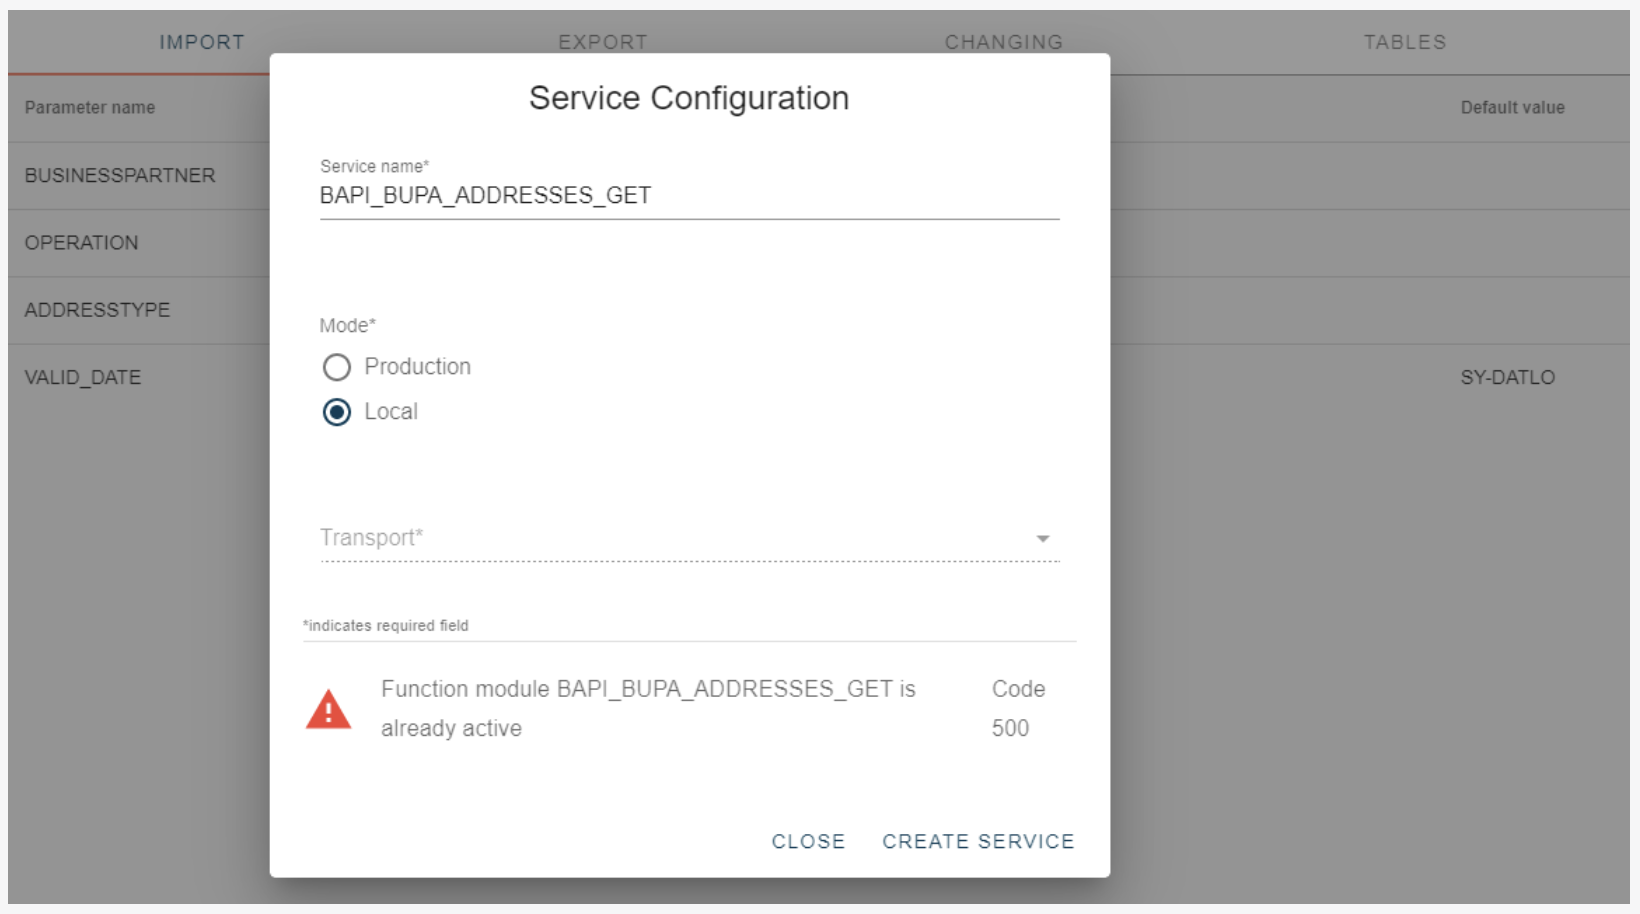
Task: Click the red warning triangle icon
Action: click(328, 709)
